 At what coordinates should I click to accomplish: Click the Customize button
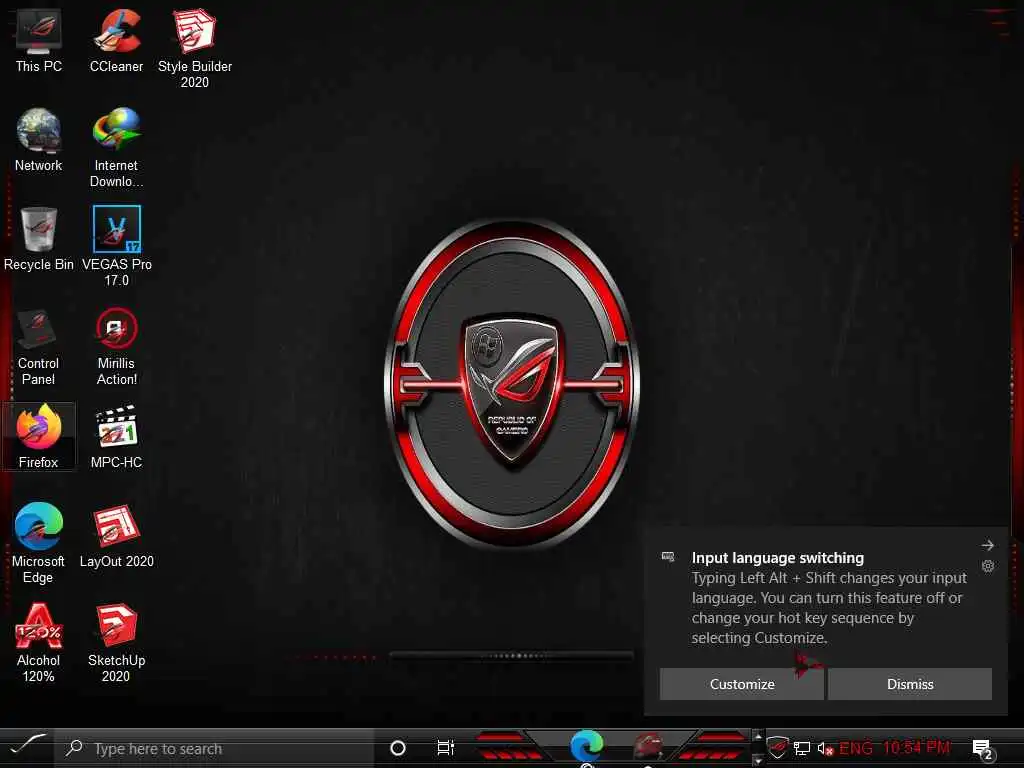tap(742, 684)
